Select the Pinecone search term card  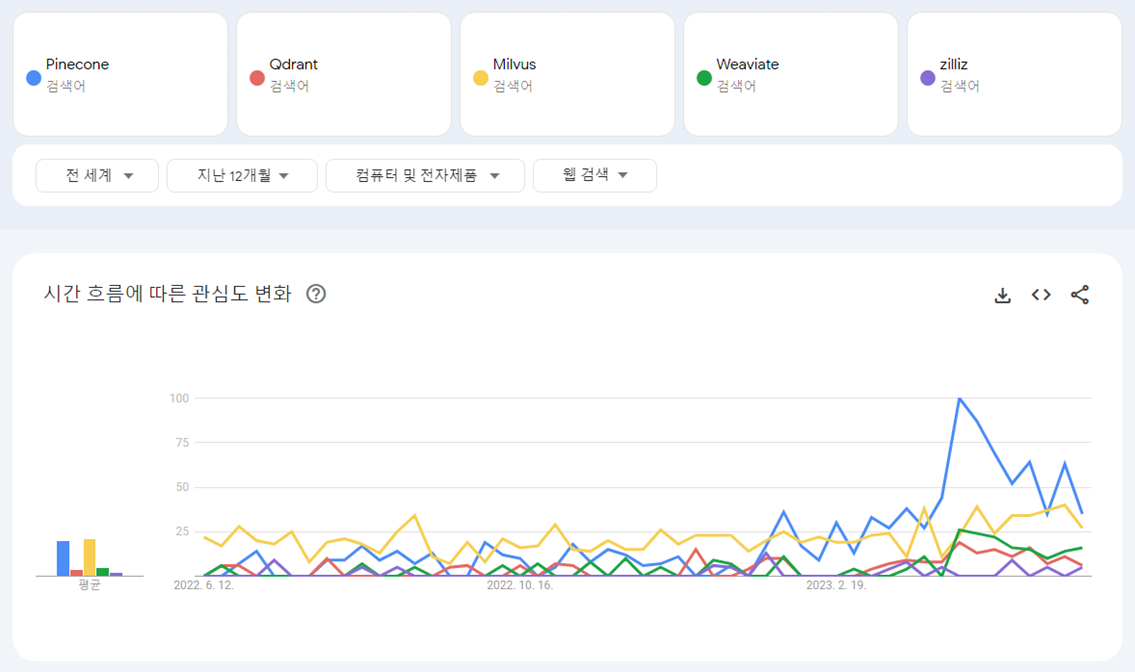point(120,74)
